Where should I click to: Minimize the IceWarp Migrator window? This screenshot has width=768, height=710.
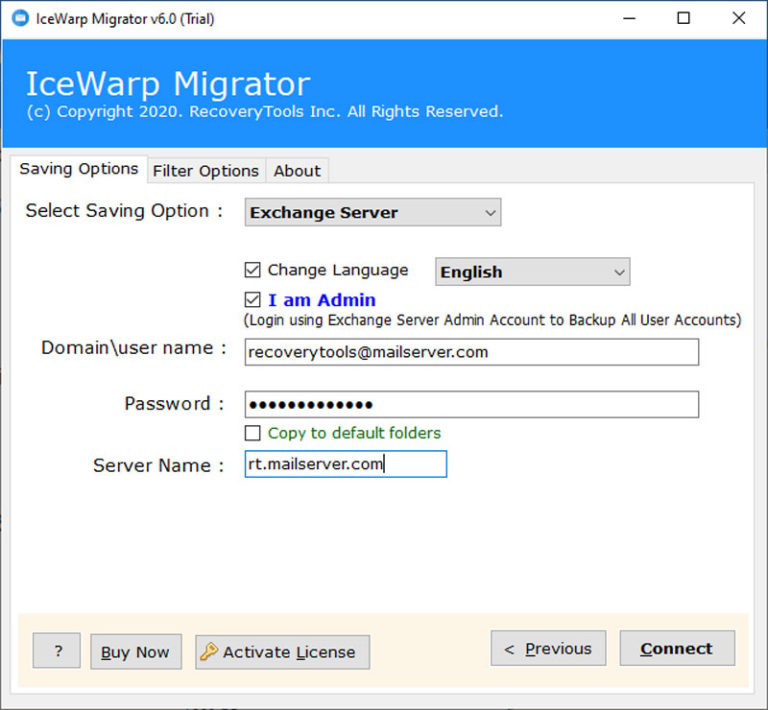(x=629, y=19)
